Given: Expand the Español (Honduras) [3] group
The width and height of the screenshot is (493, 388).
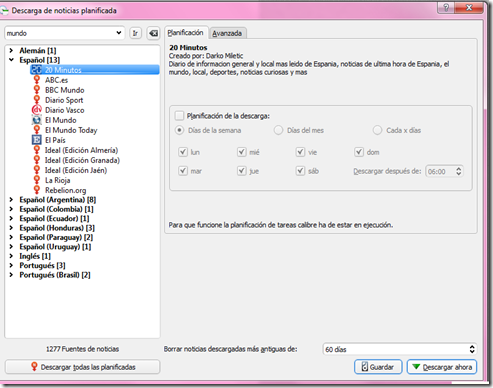Looking at the screenshot, I should pos(11,228).
